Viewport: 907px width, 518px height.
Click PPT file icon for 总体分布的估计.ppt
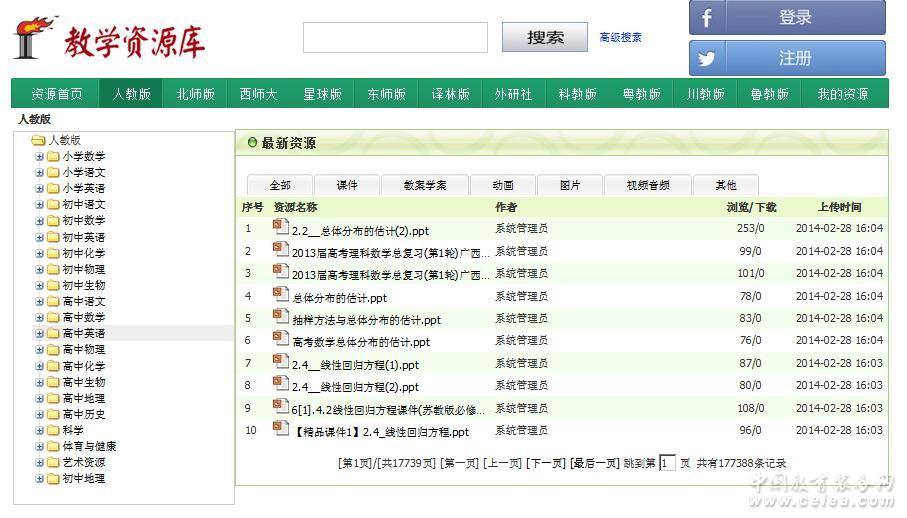(x=281, y=295)
